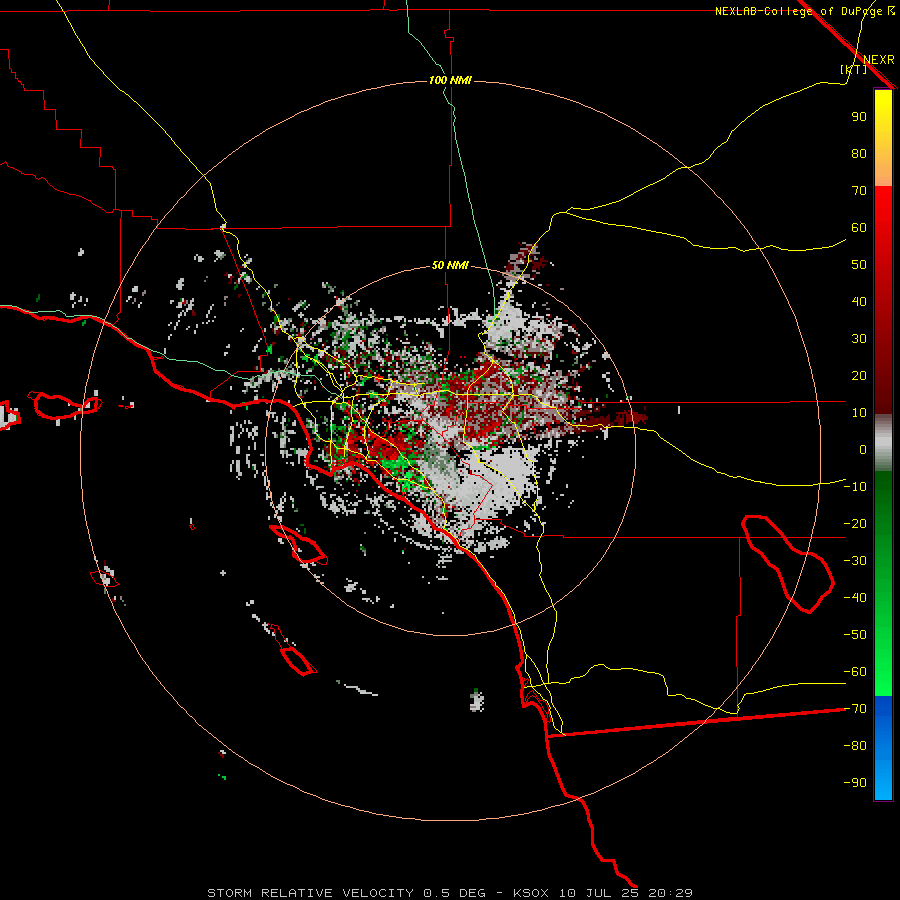Click the positive "20" scale value
This screenshot has width=900, height=900.
tap(859, 375)
